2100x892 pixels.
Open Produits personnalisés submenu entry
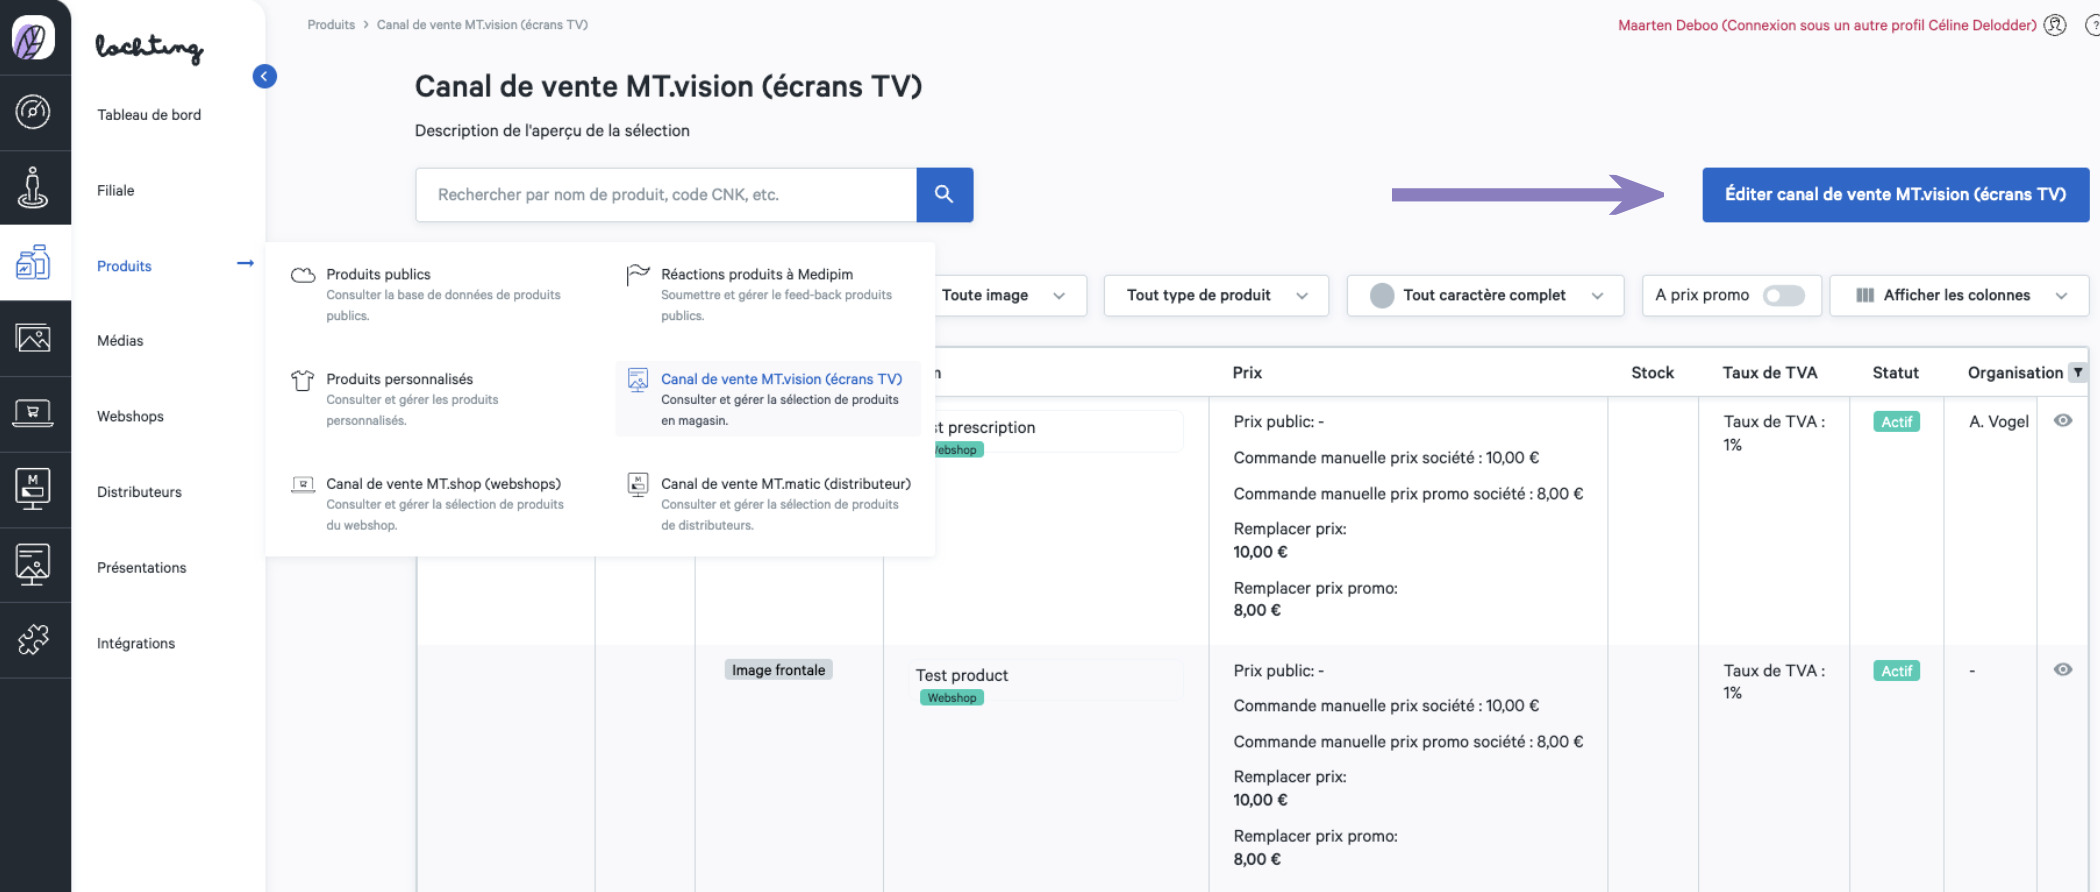pos(434,399)
